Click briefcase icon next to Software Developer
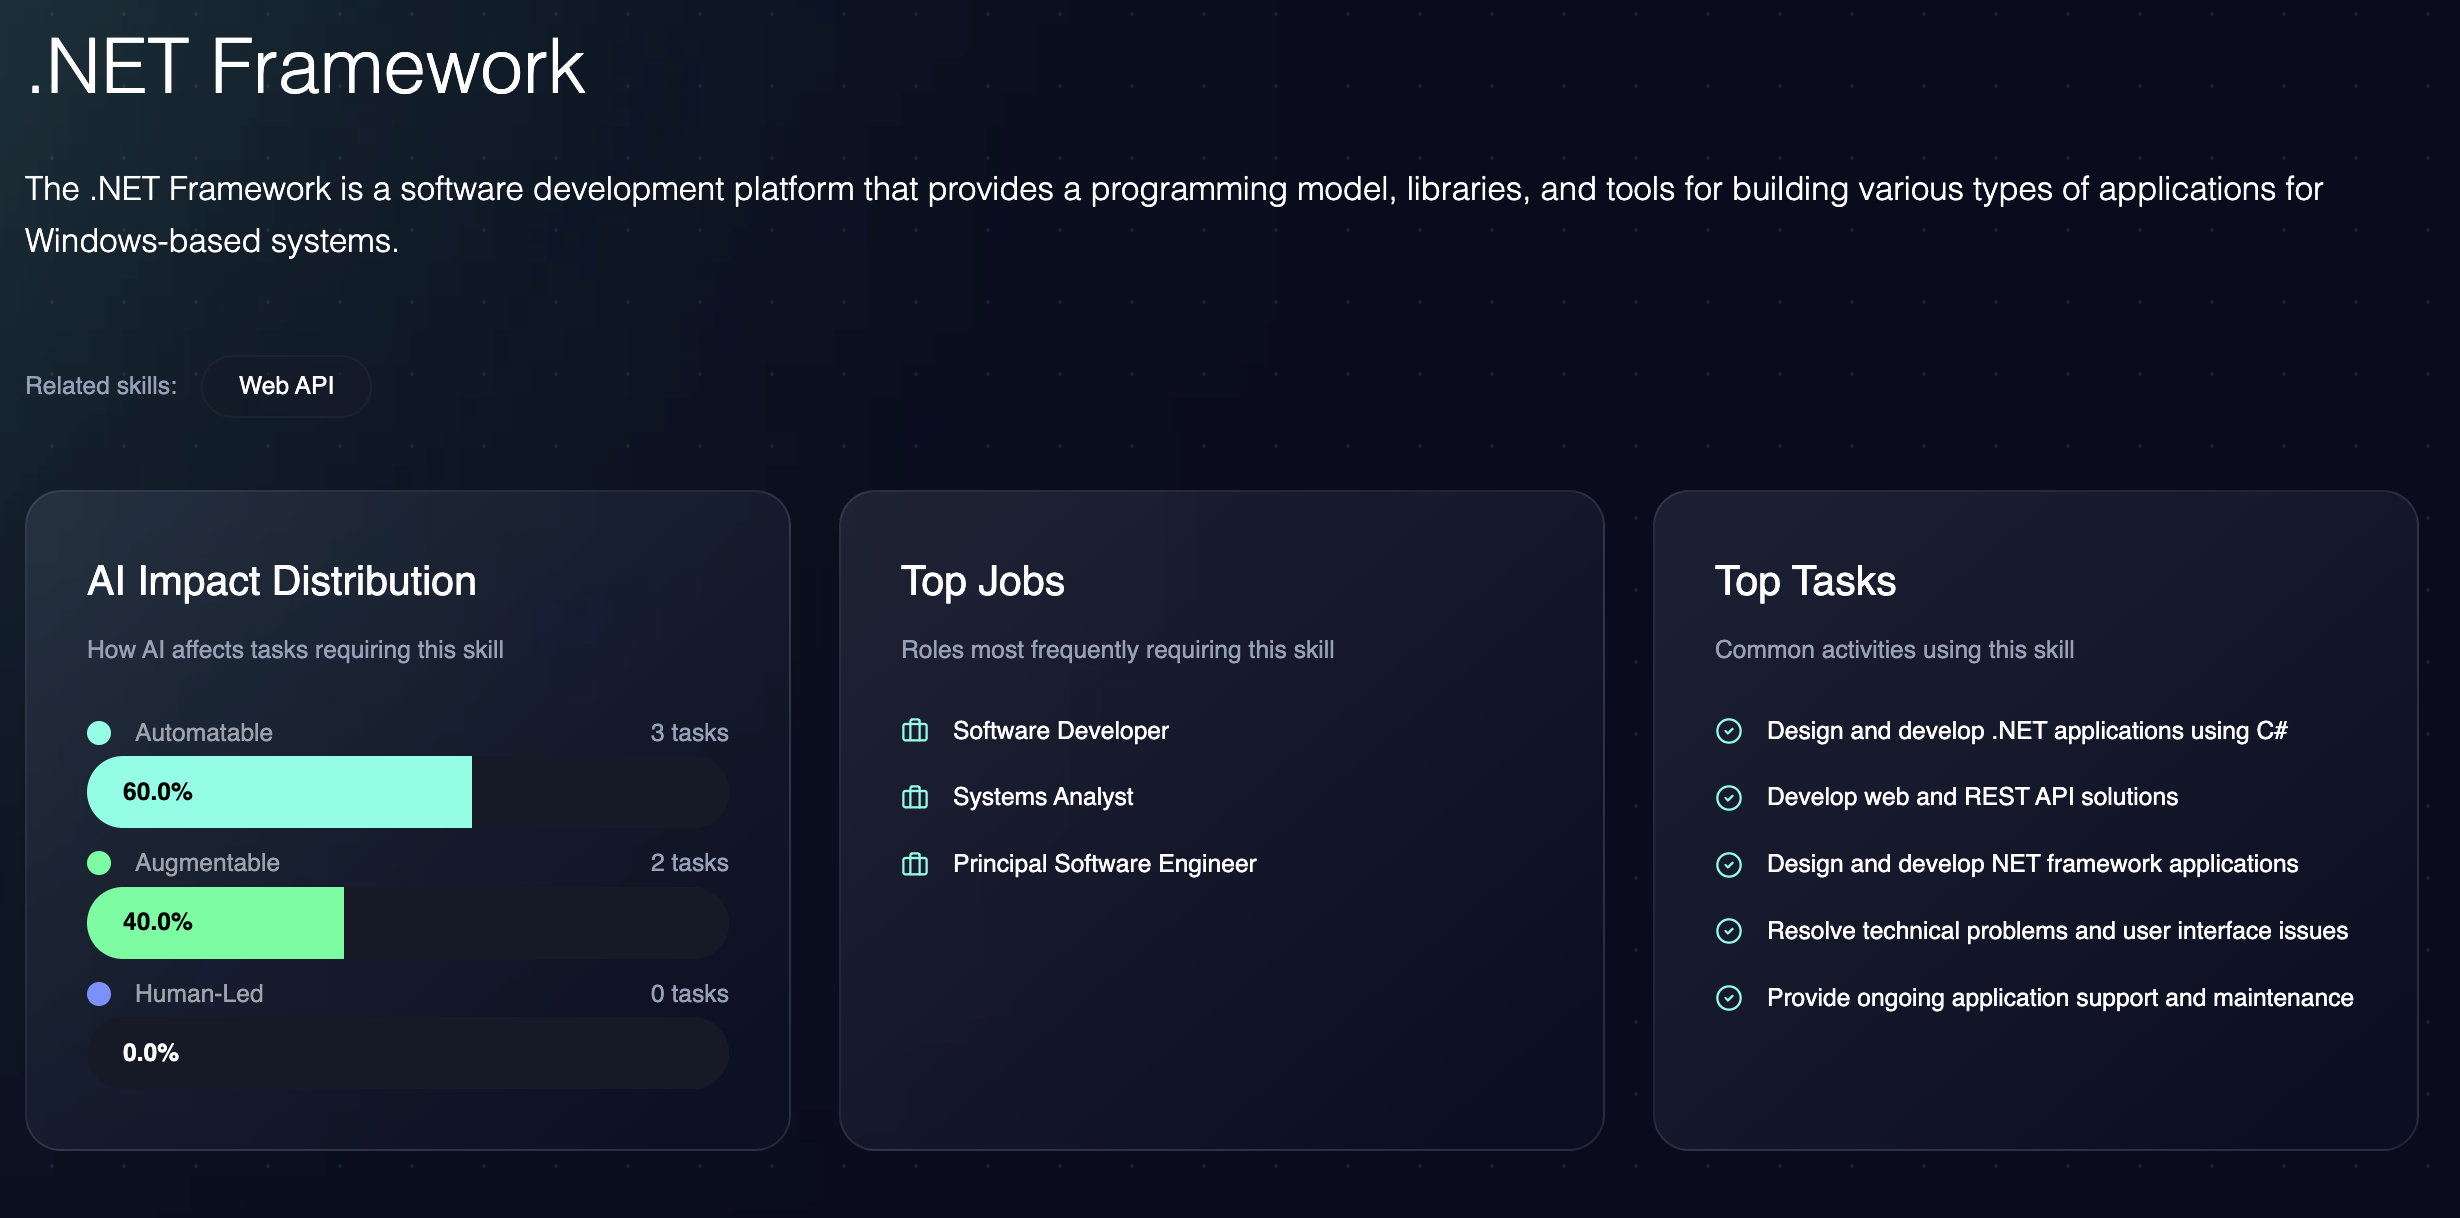Viewport: 2460px width, 1218px height. coord(914,731)
